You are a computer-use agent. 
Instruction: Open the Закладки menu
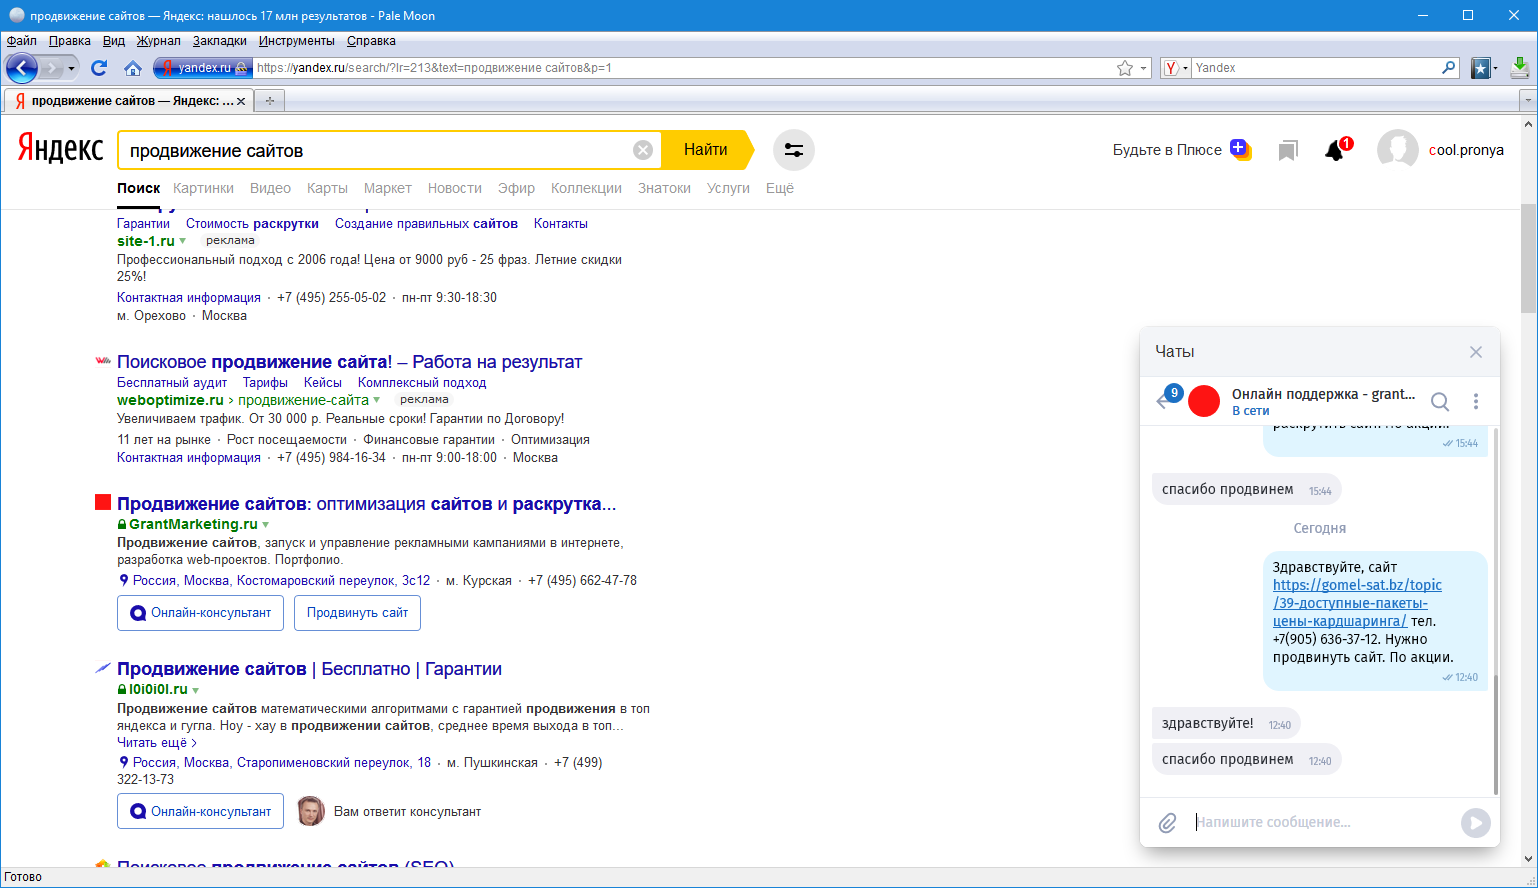click(x=219, y=41)
